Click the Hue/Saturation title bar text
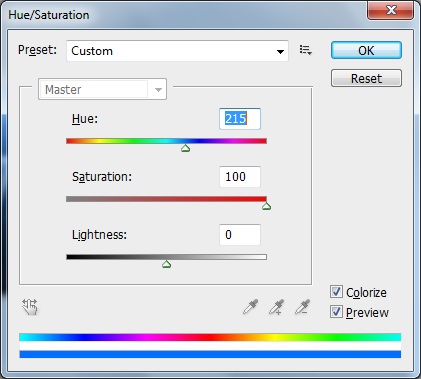The height and width of the screenshot is (379, 421). (49, 15)
